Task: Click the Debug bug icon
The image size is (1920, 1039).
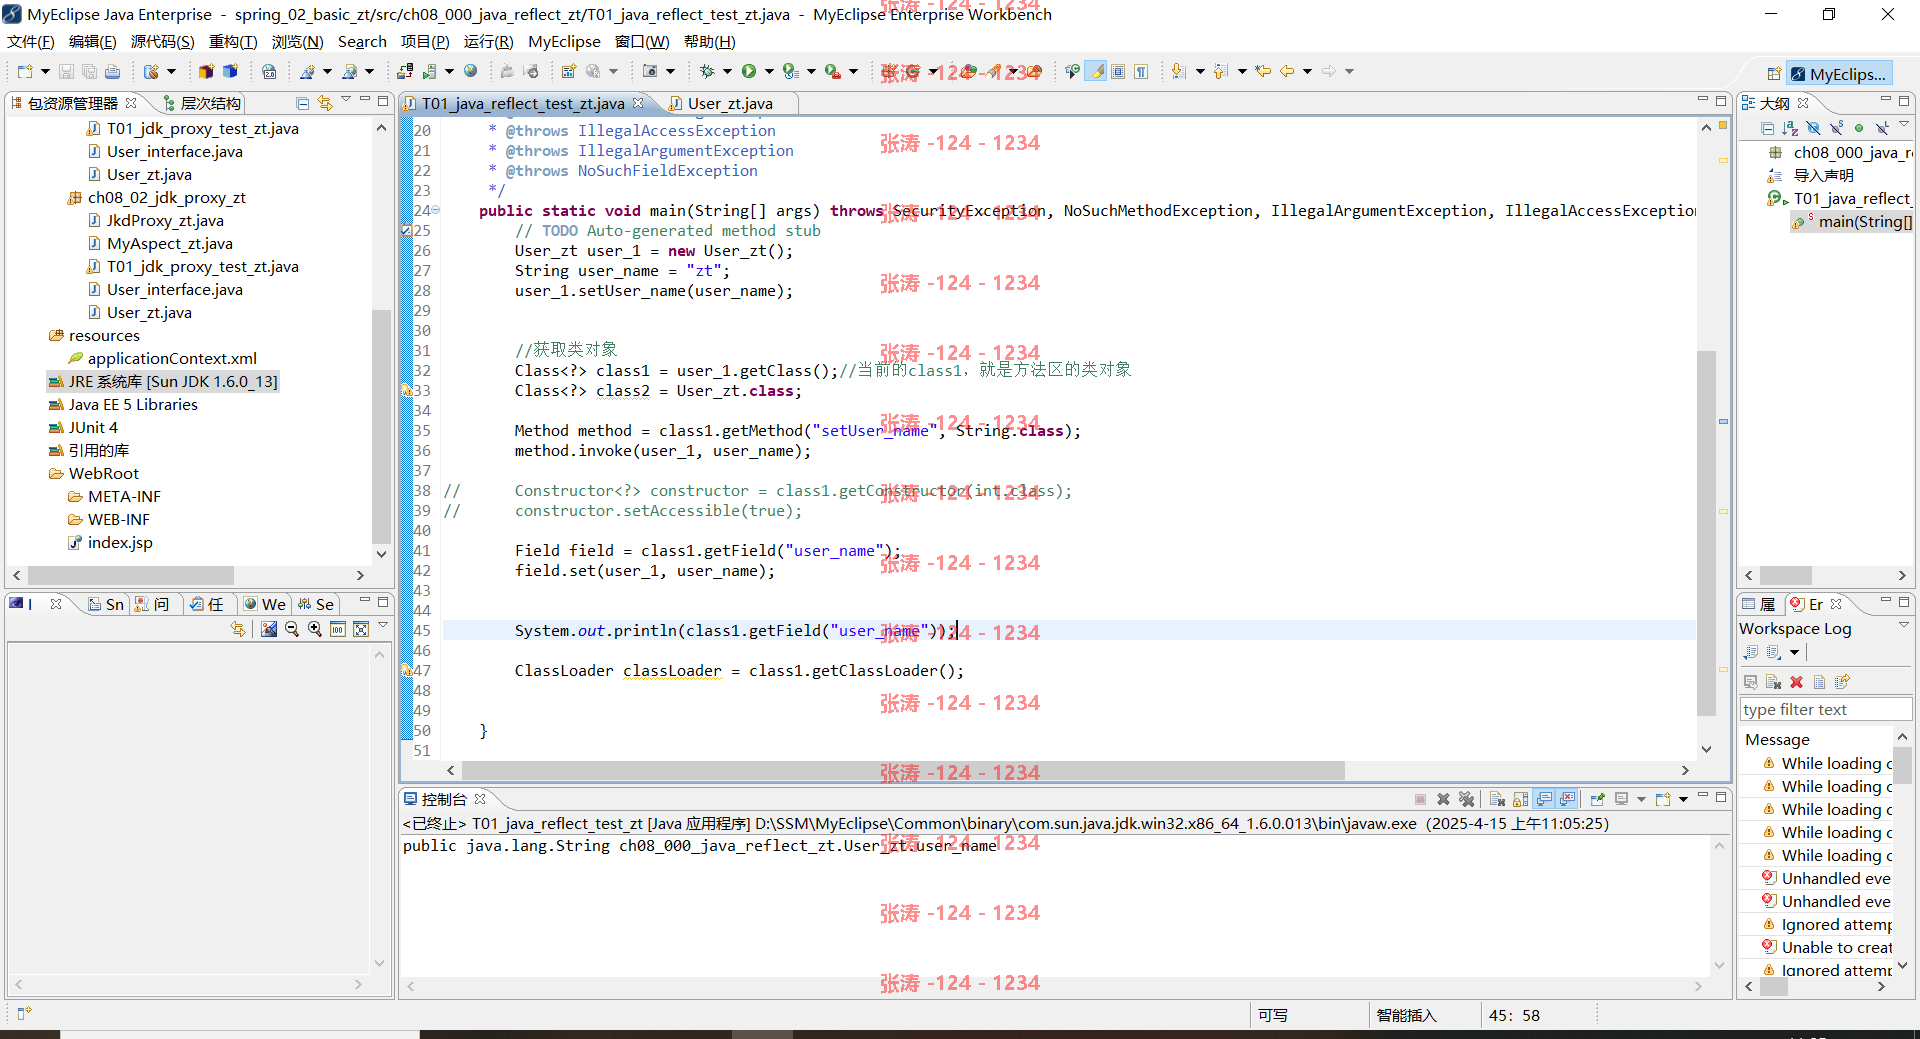Action: click(707, 71)
